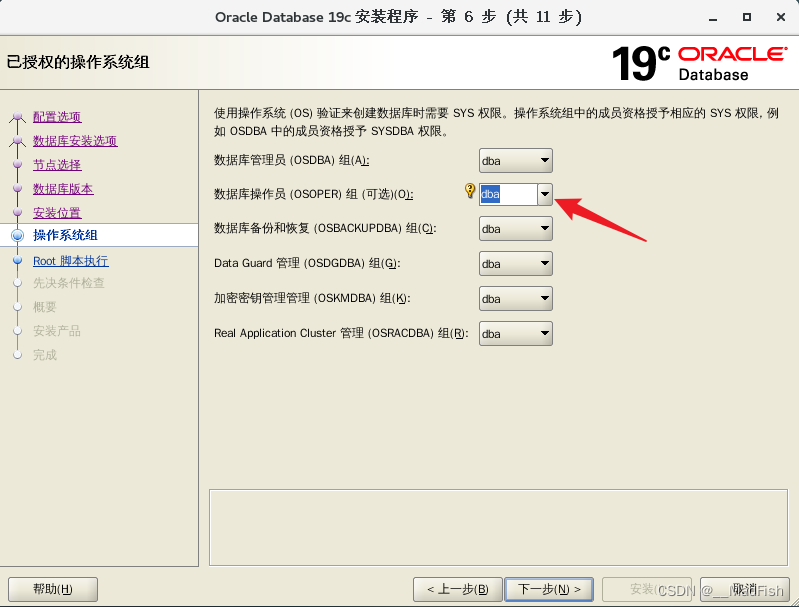Go to the 配置选项 step

point(57,117)
